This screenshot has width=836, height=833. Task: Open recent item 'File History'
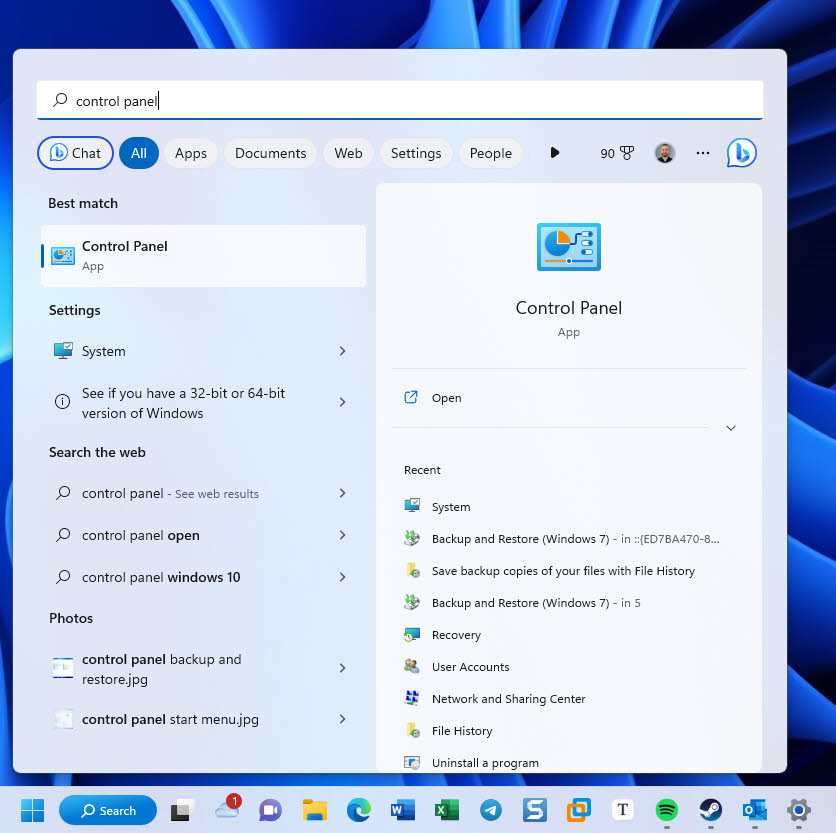[462, 731]
